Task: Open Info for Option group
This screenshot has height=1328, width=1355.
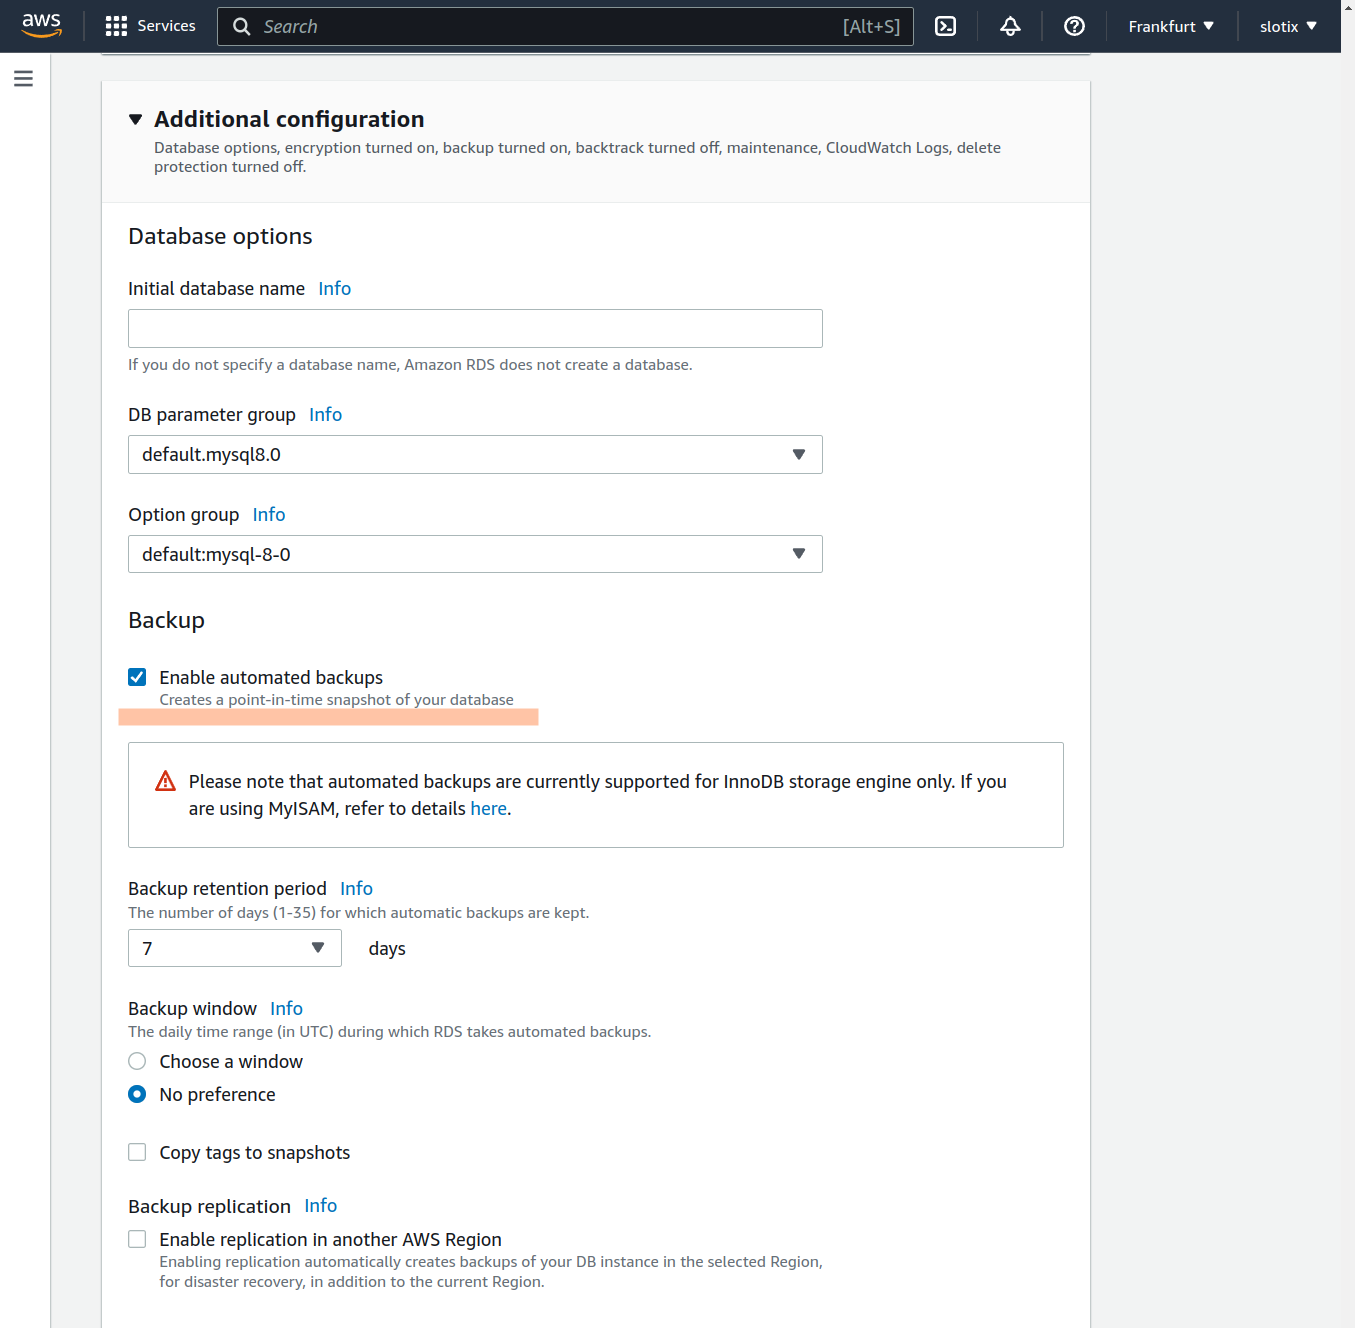Action: [x=268, y=514]
